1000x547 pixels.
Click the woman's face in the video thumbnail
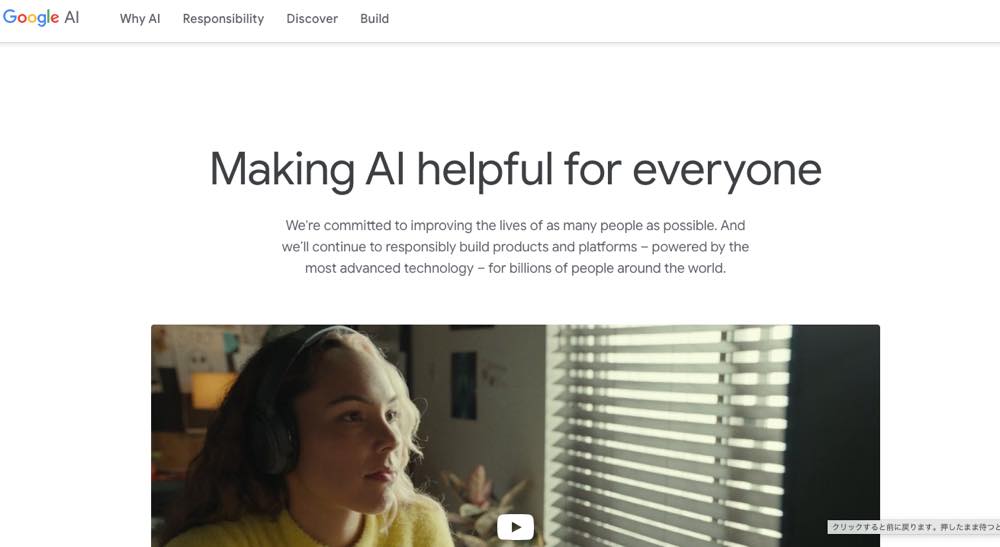(x=364, y=434)
